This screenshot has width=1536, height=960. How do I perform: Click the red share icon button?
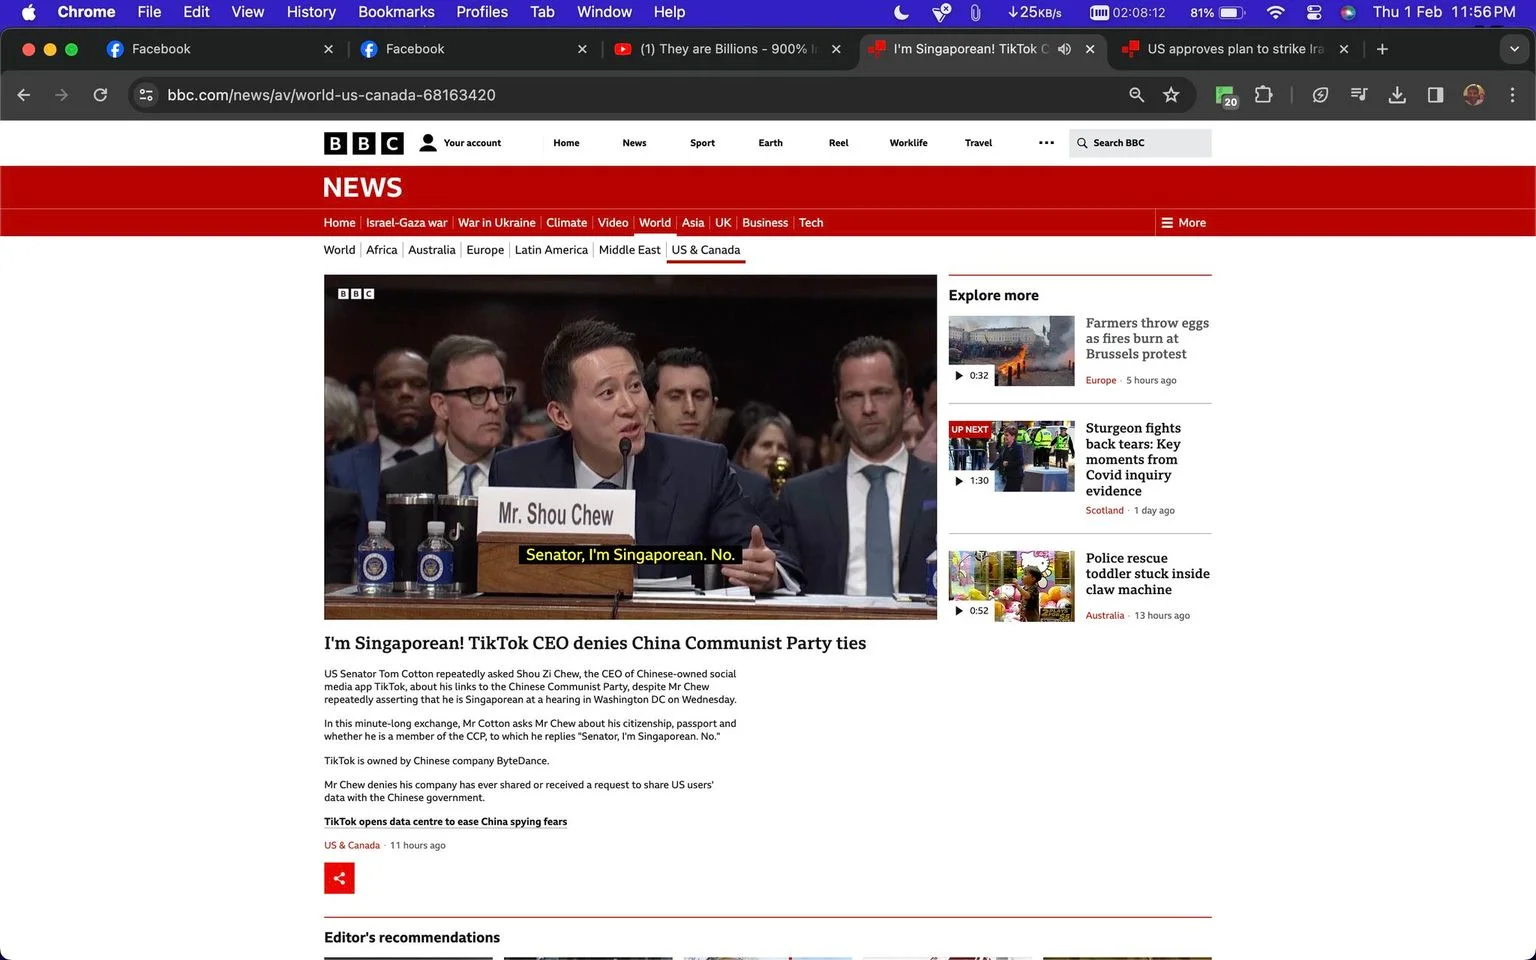pos(339,878)
